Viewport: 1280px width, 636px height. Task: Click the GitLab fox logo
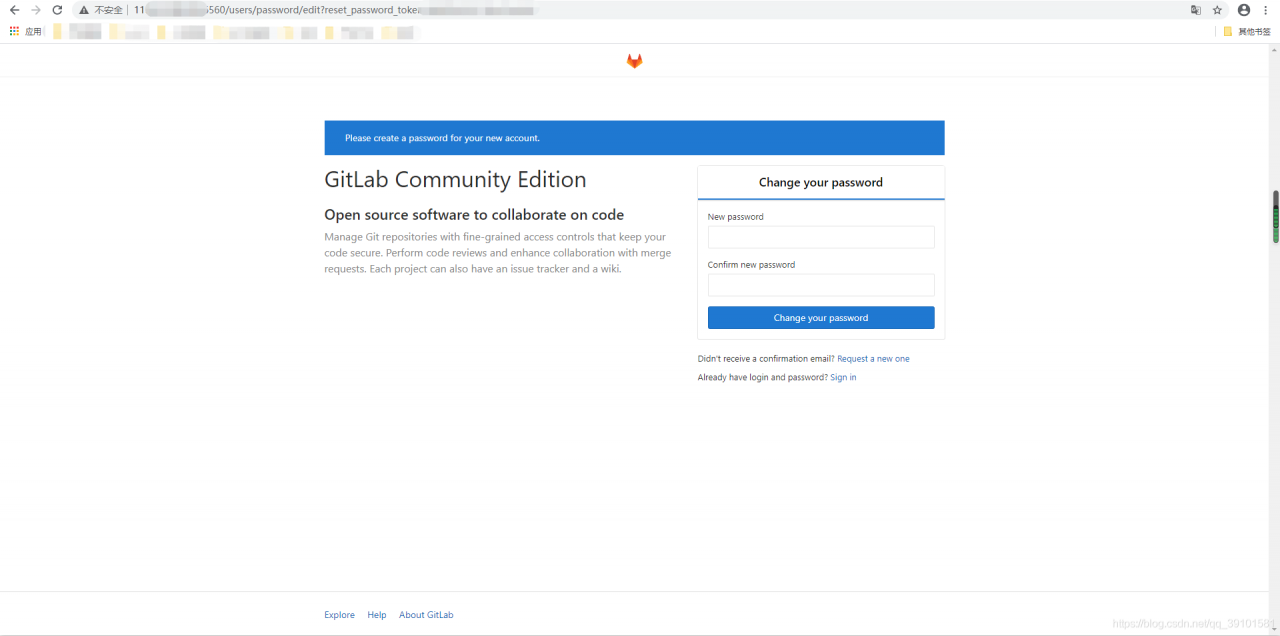coord(634,61)
